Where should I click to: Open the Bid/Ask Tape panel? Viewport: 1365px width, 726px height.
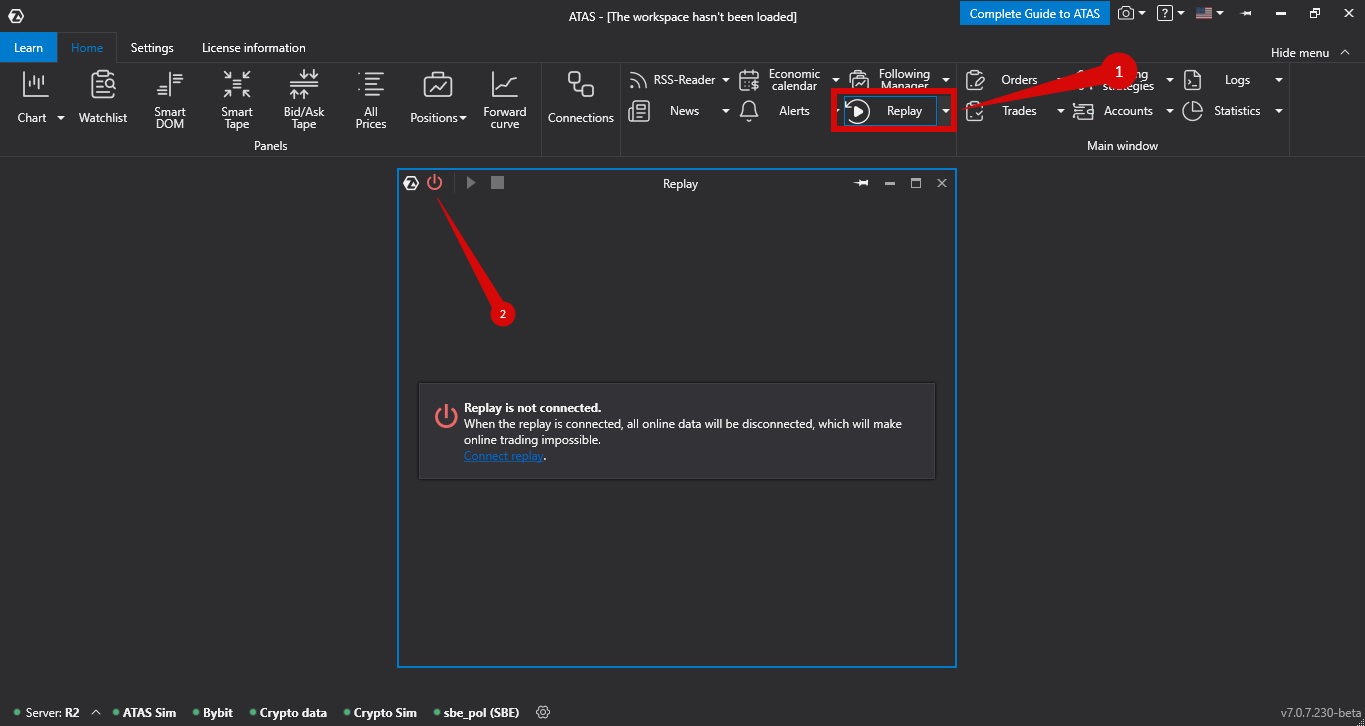point(304,100)
